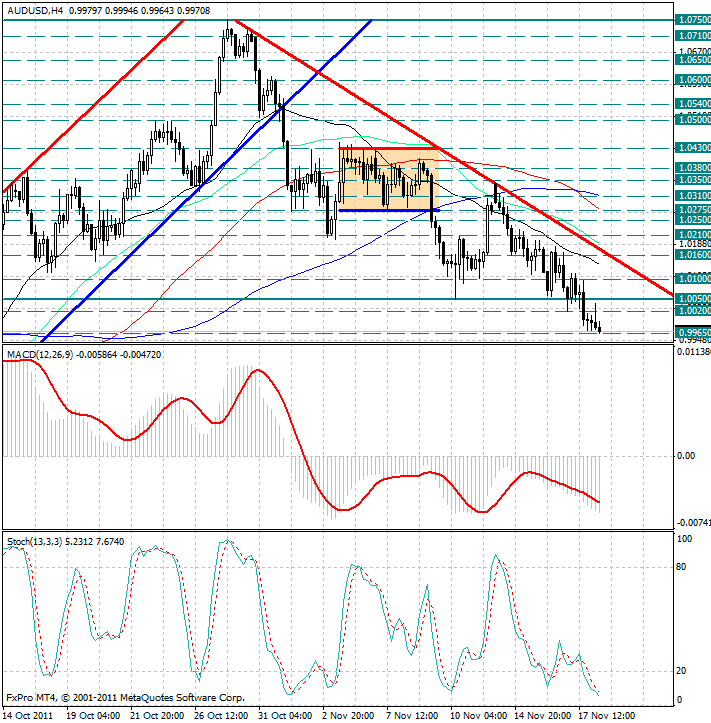This screenshot has height=723, width=711.
Task: Click the 1.0600 price level label
Action: click(x=693, y=80)
